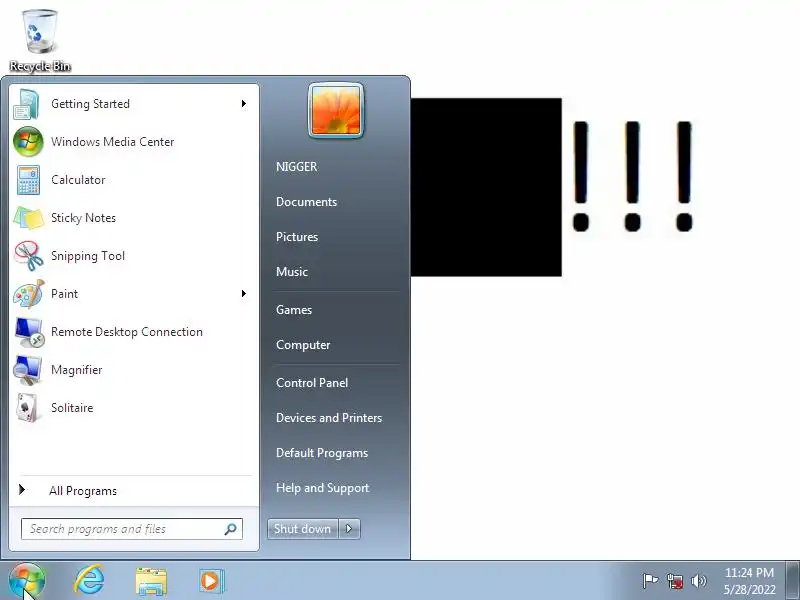Open Windows Media Player from the taskbar
800x600 pixels.
tap(211, 581)
